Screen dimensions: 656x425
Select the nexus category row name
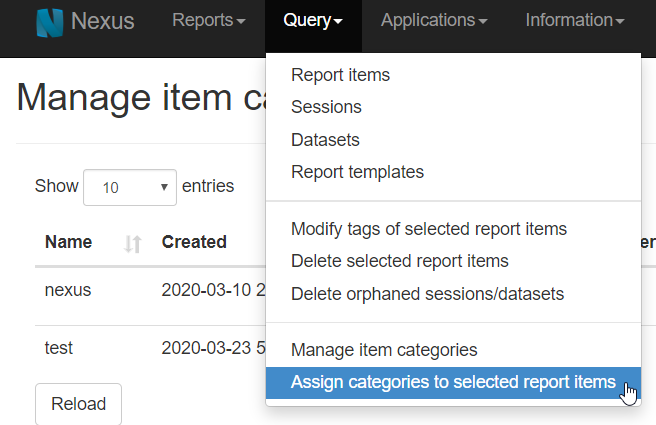(x=68, y=290)
